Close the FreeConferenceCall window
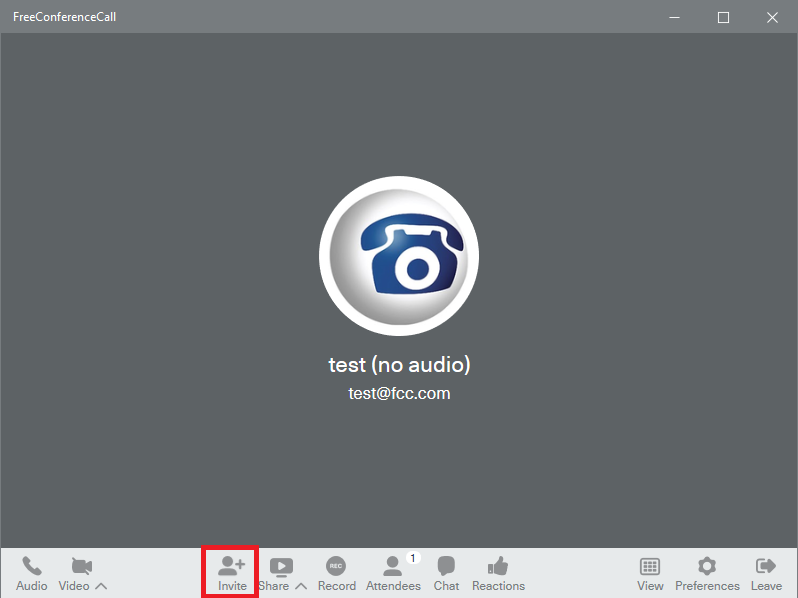Screen dimensions: 798x598 click(x=772, y=17)
